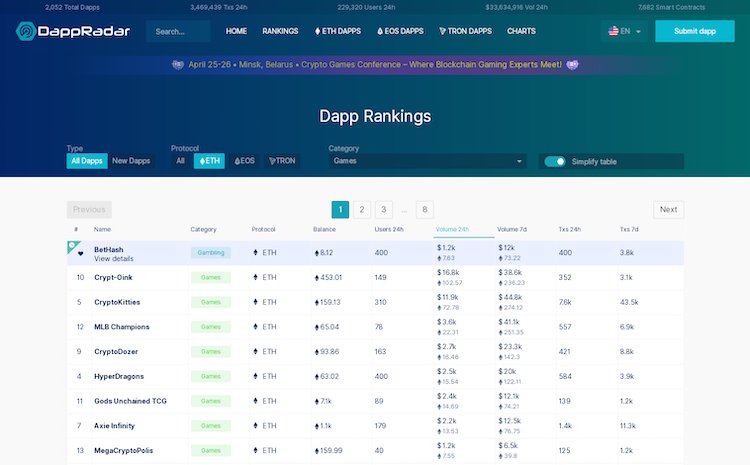Image resolution: width=750 pixels, height=465 pixels.
Task: Expand the Category Games dropdown
Action: [x=427, y=161]
